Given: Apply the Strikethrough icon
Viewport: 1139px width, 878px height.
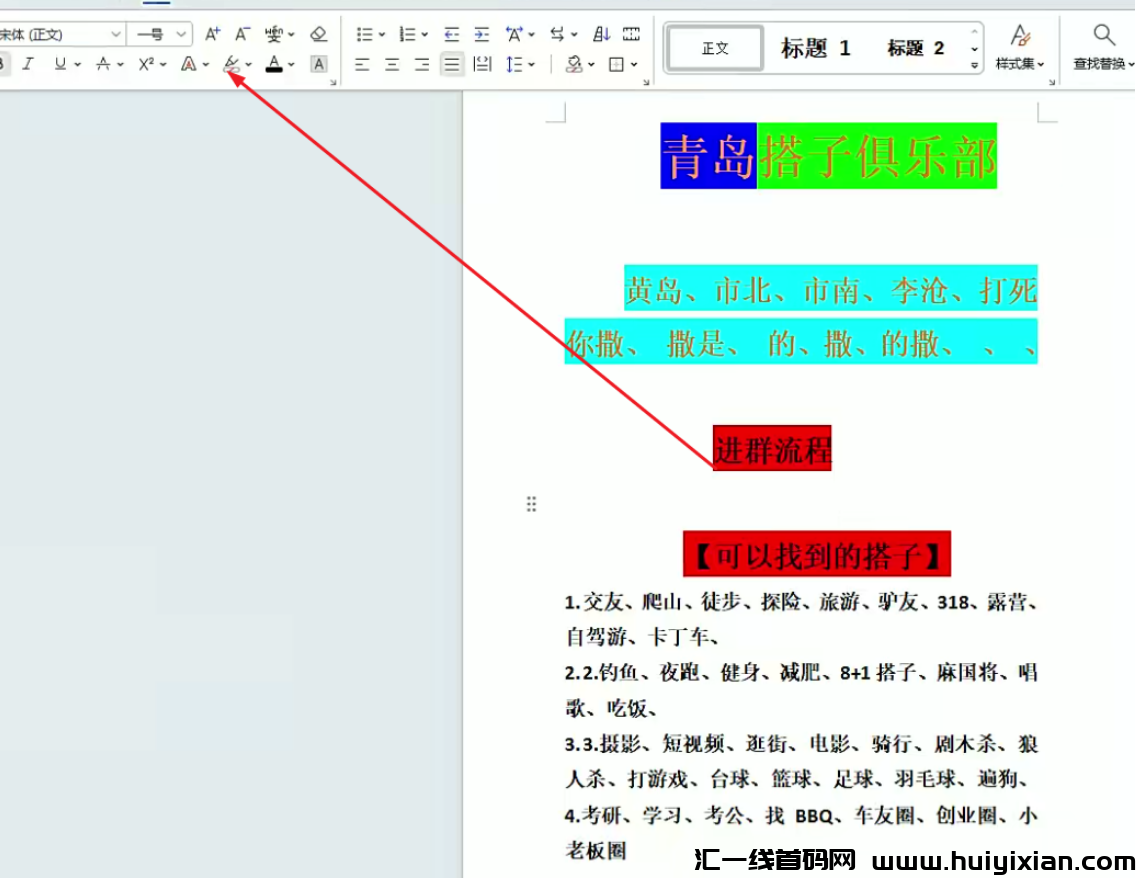Looking at the screenshot, I should point(103,64).
